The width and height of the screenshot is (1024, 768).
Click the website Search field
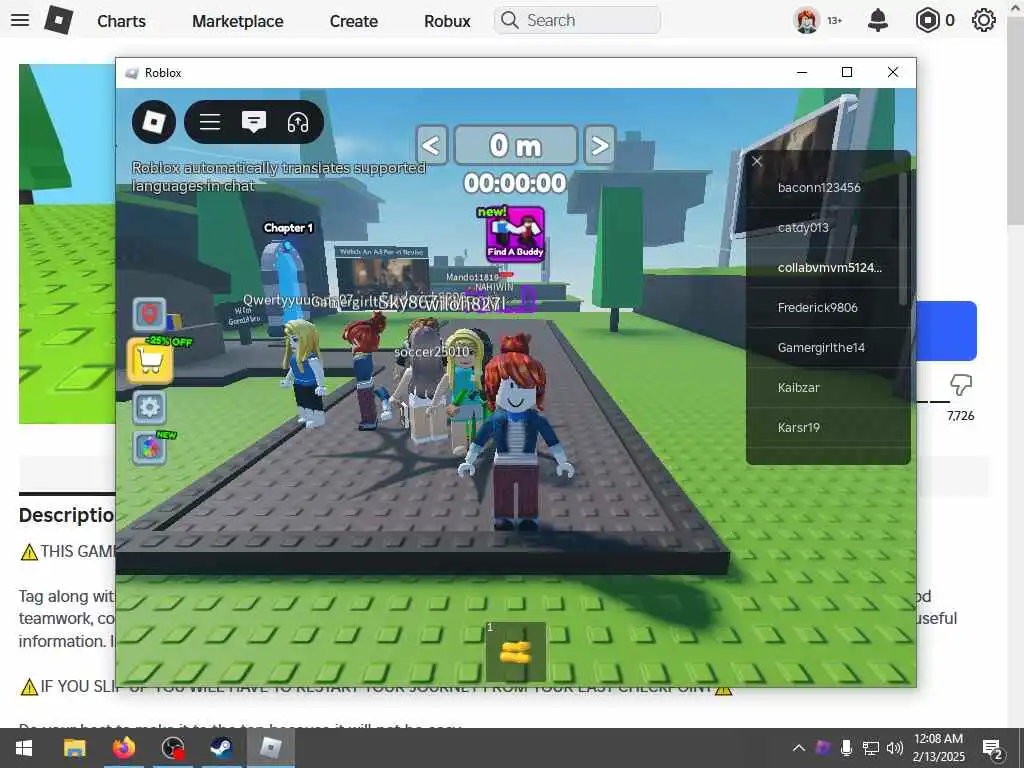tap(577, 20)
